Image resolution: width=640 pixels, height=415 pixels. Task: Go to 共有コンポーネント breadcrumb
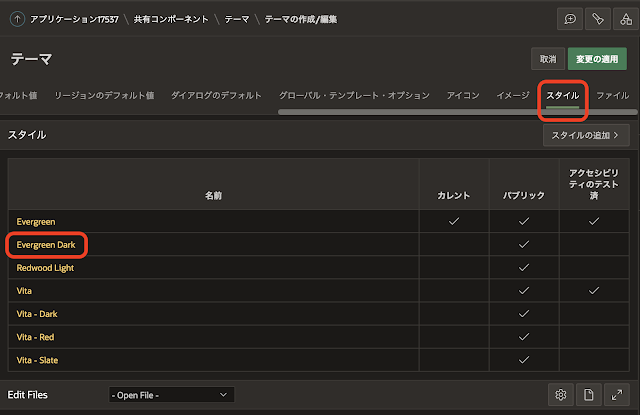pos(171,19)
